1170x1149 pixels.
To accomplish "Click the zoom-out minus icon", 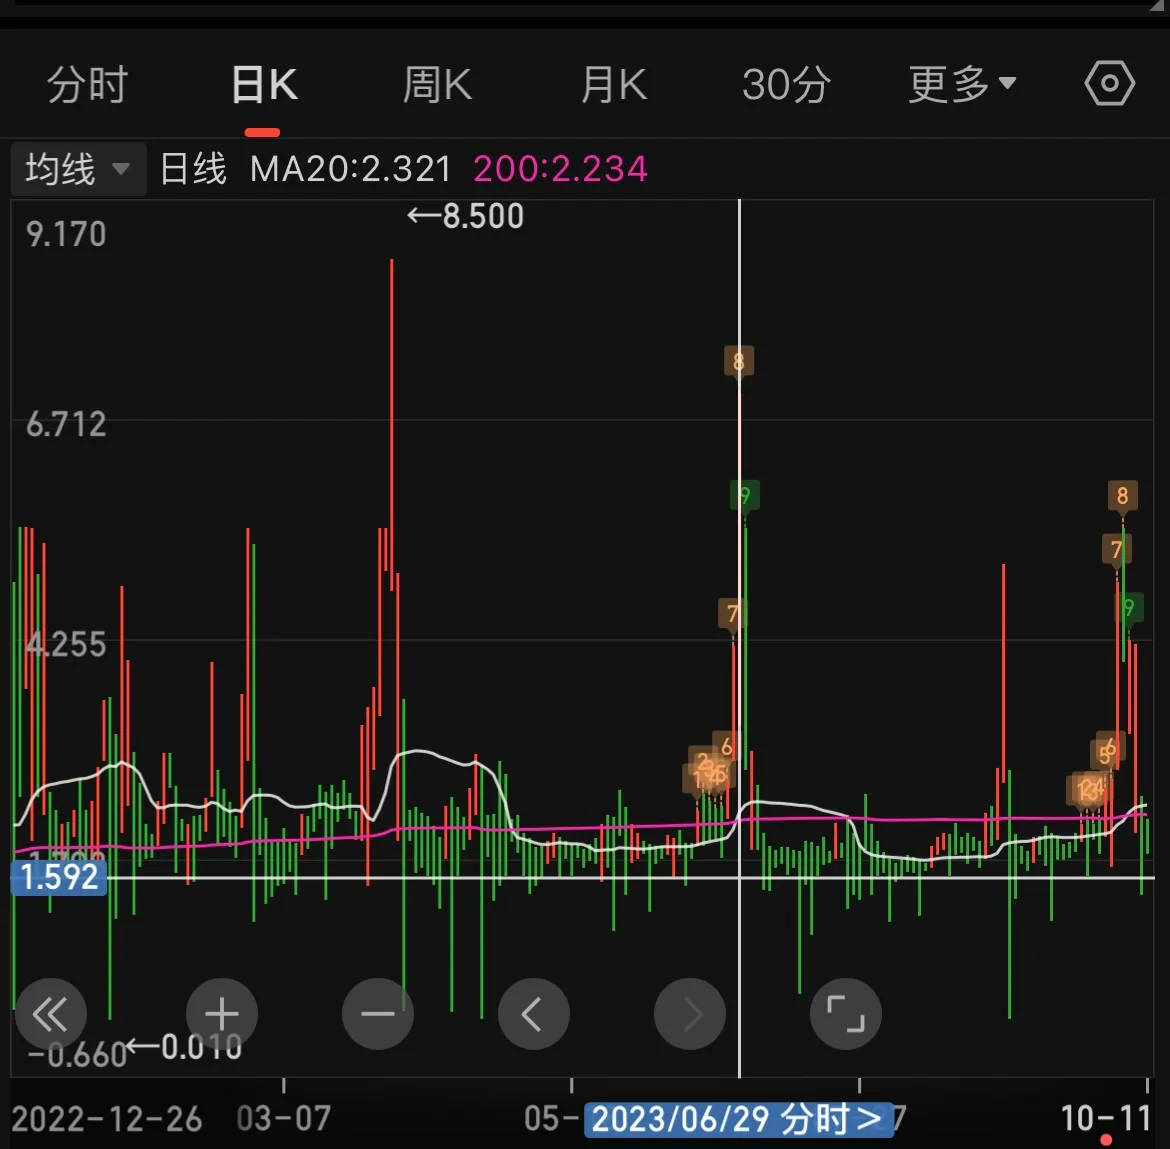I will pyautogui.click(x=377, y=1014).
